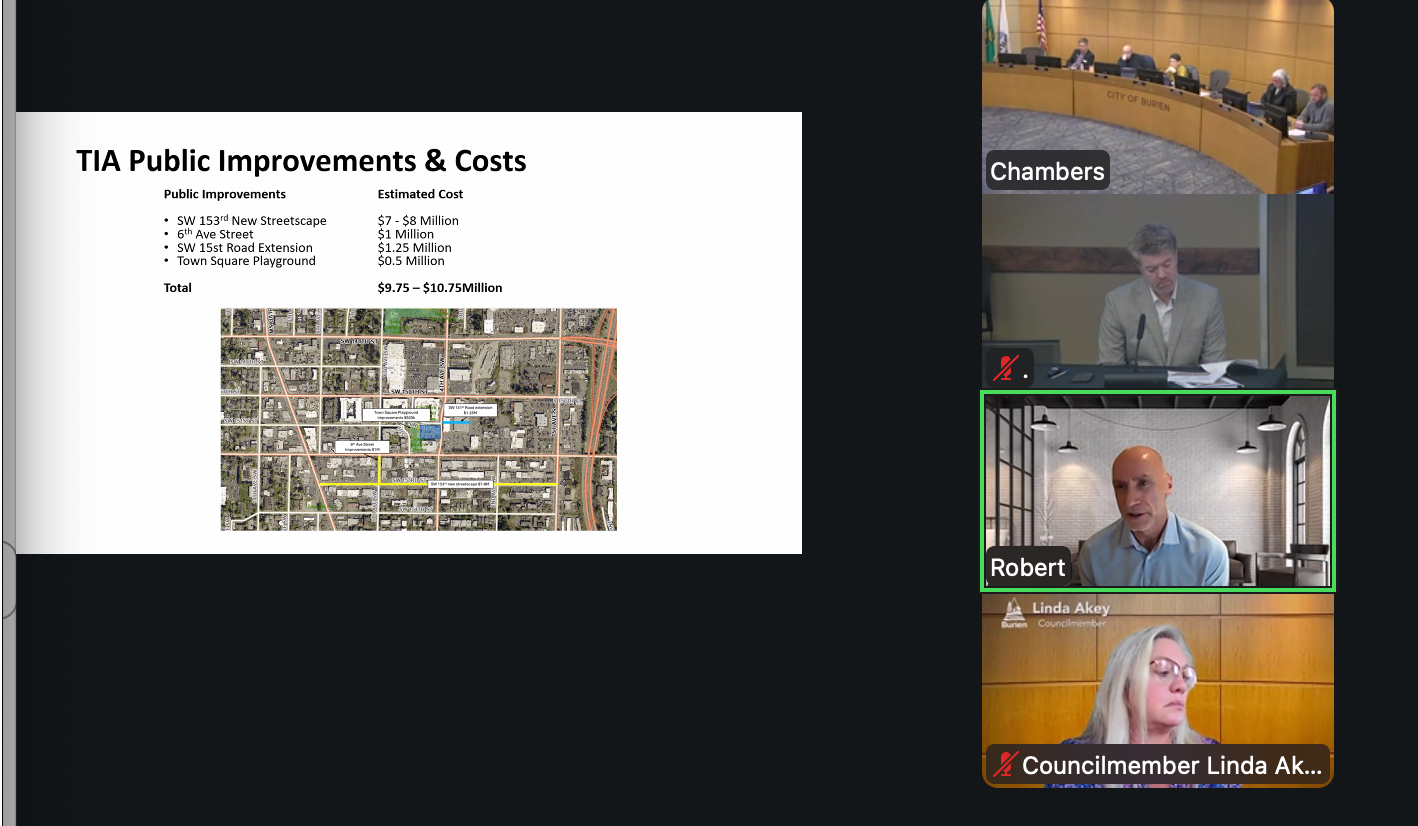Click the slide title TIA Public Improvements & Costs
Image resolution: width=1418 pixels, height=826 pixels.
[x=301, y=161]
